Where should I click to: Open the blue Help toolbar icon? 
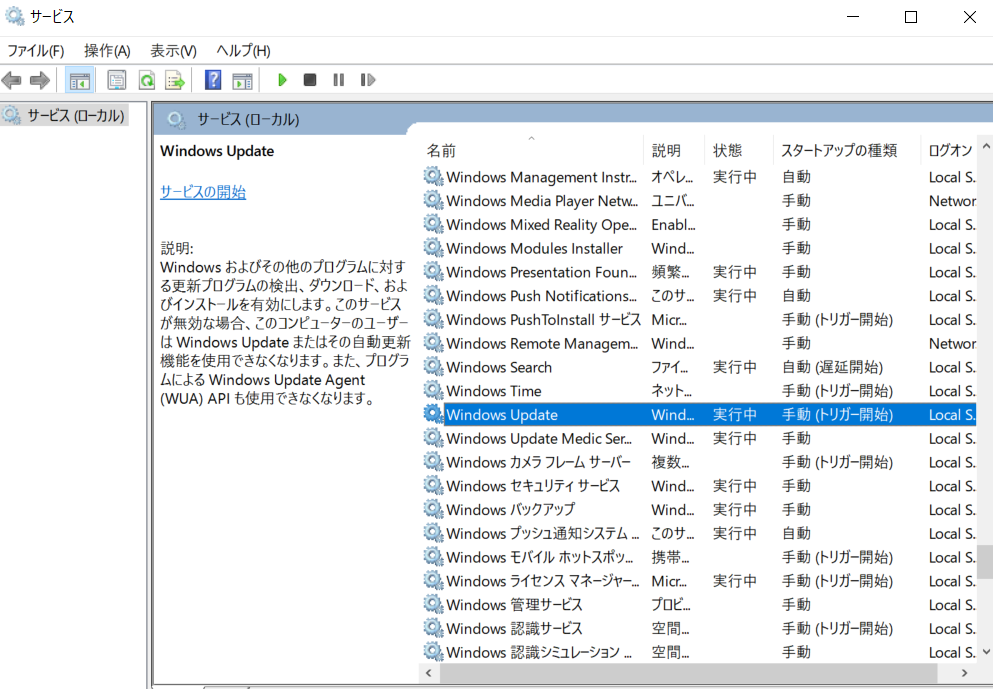click(213, 80)
